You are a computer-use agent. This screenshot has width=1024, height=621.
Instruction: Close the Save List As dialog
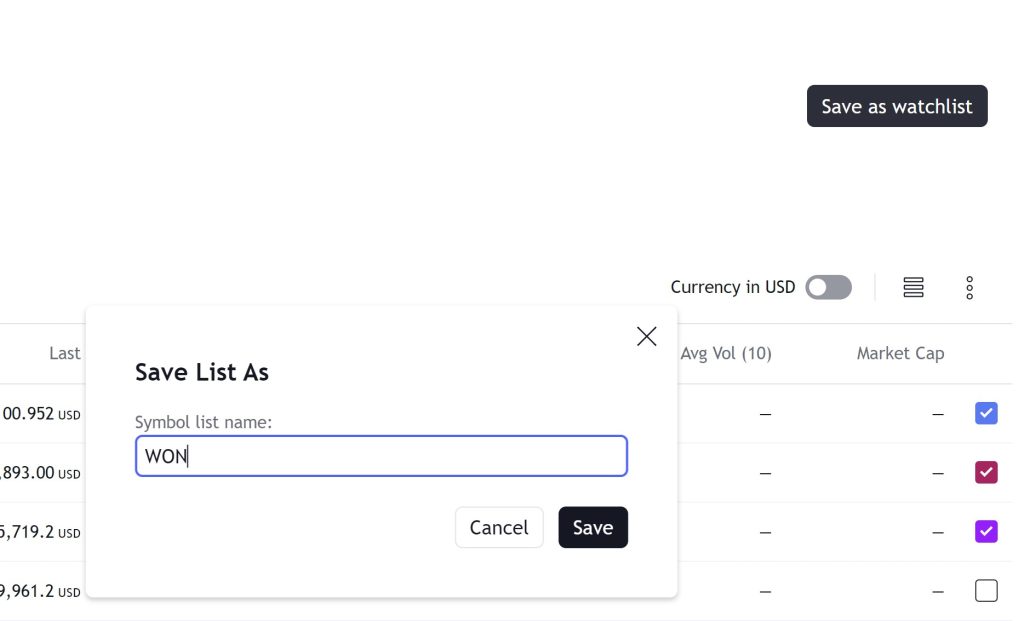pos(647,336)
